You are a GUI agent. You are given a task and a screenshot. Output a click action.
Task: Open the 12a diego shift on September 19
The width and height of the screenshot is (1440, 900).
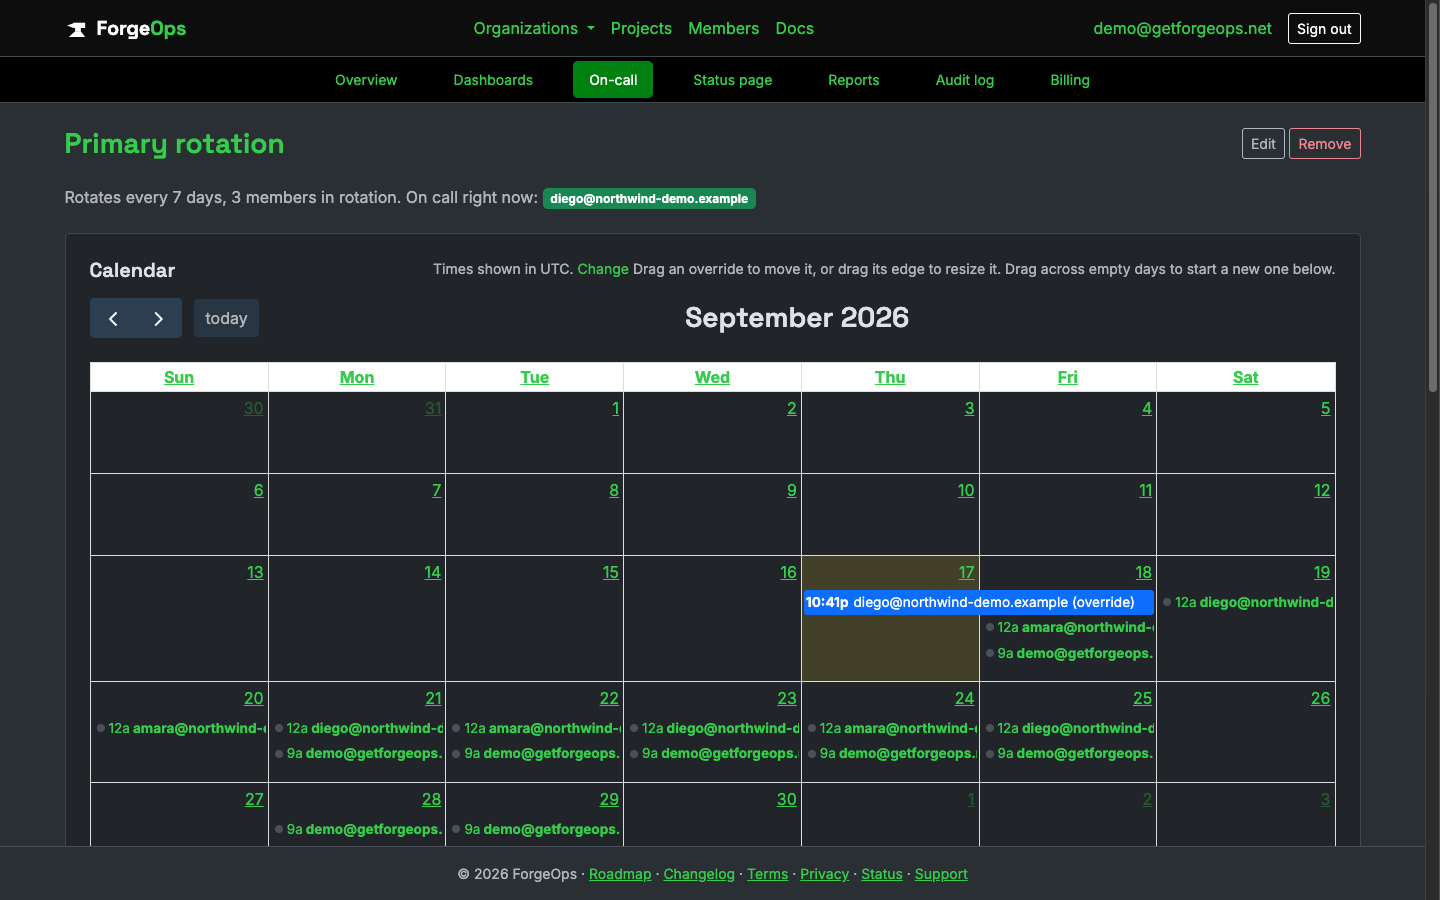(x=1246, y=602)
